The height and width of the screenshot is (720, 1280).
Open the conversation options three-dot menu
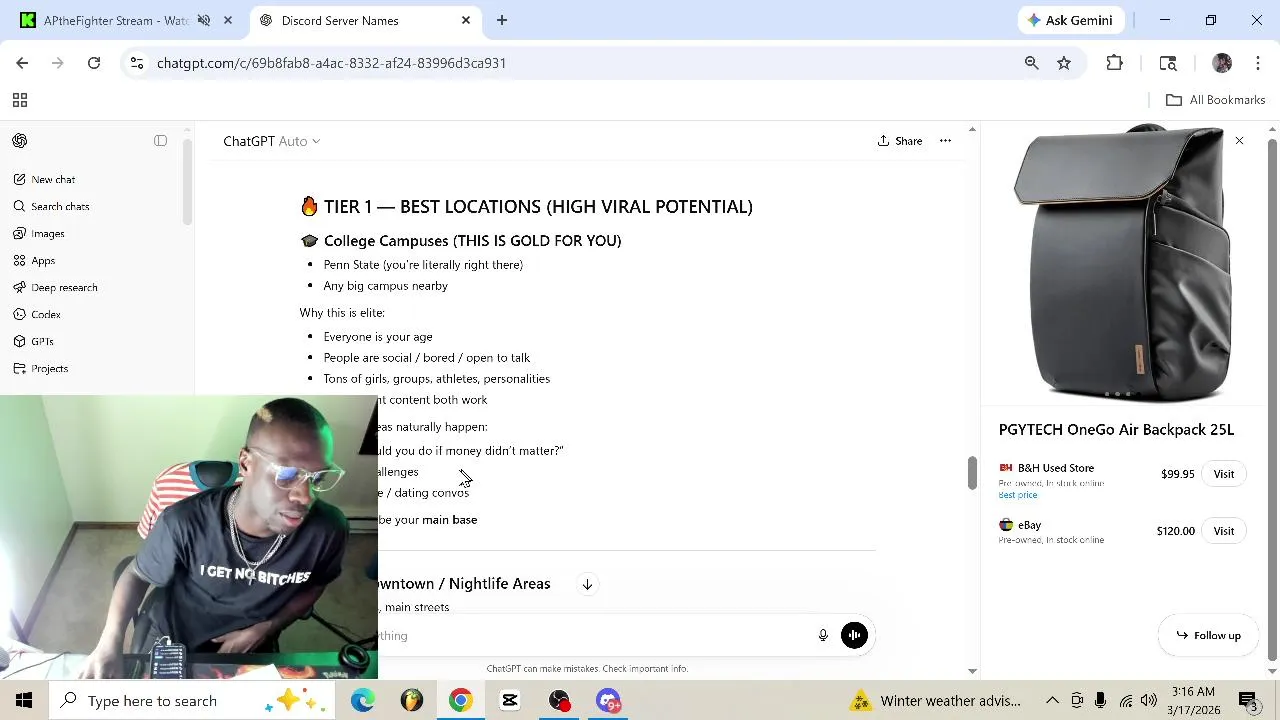(x=945, y=141)
